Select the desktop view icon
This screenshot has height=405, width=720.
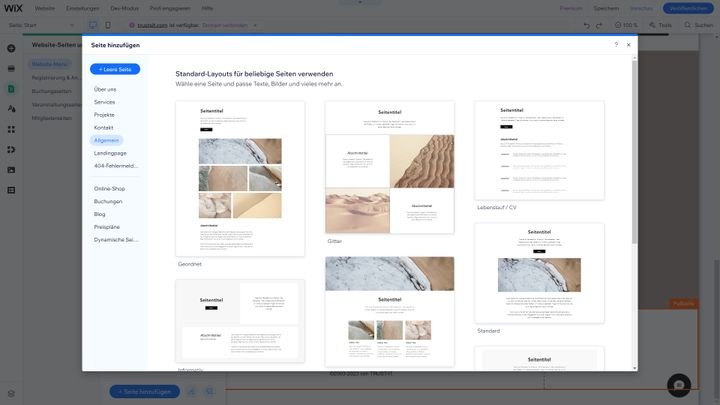[93, 25]
